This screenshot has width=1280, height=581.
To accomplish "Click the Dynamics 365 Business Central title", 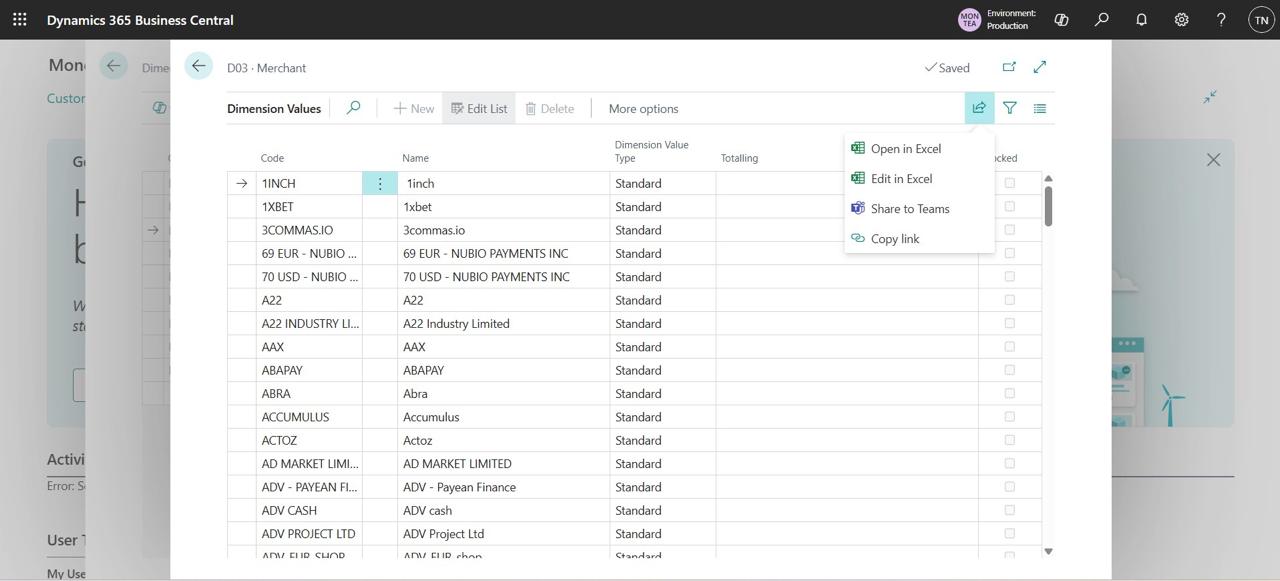I will (x=140, y=20).
